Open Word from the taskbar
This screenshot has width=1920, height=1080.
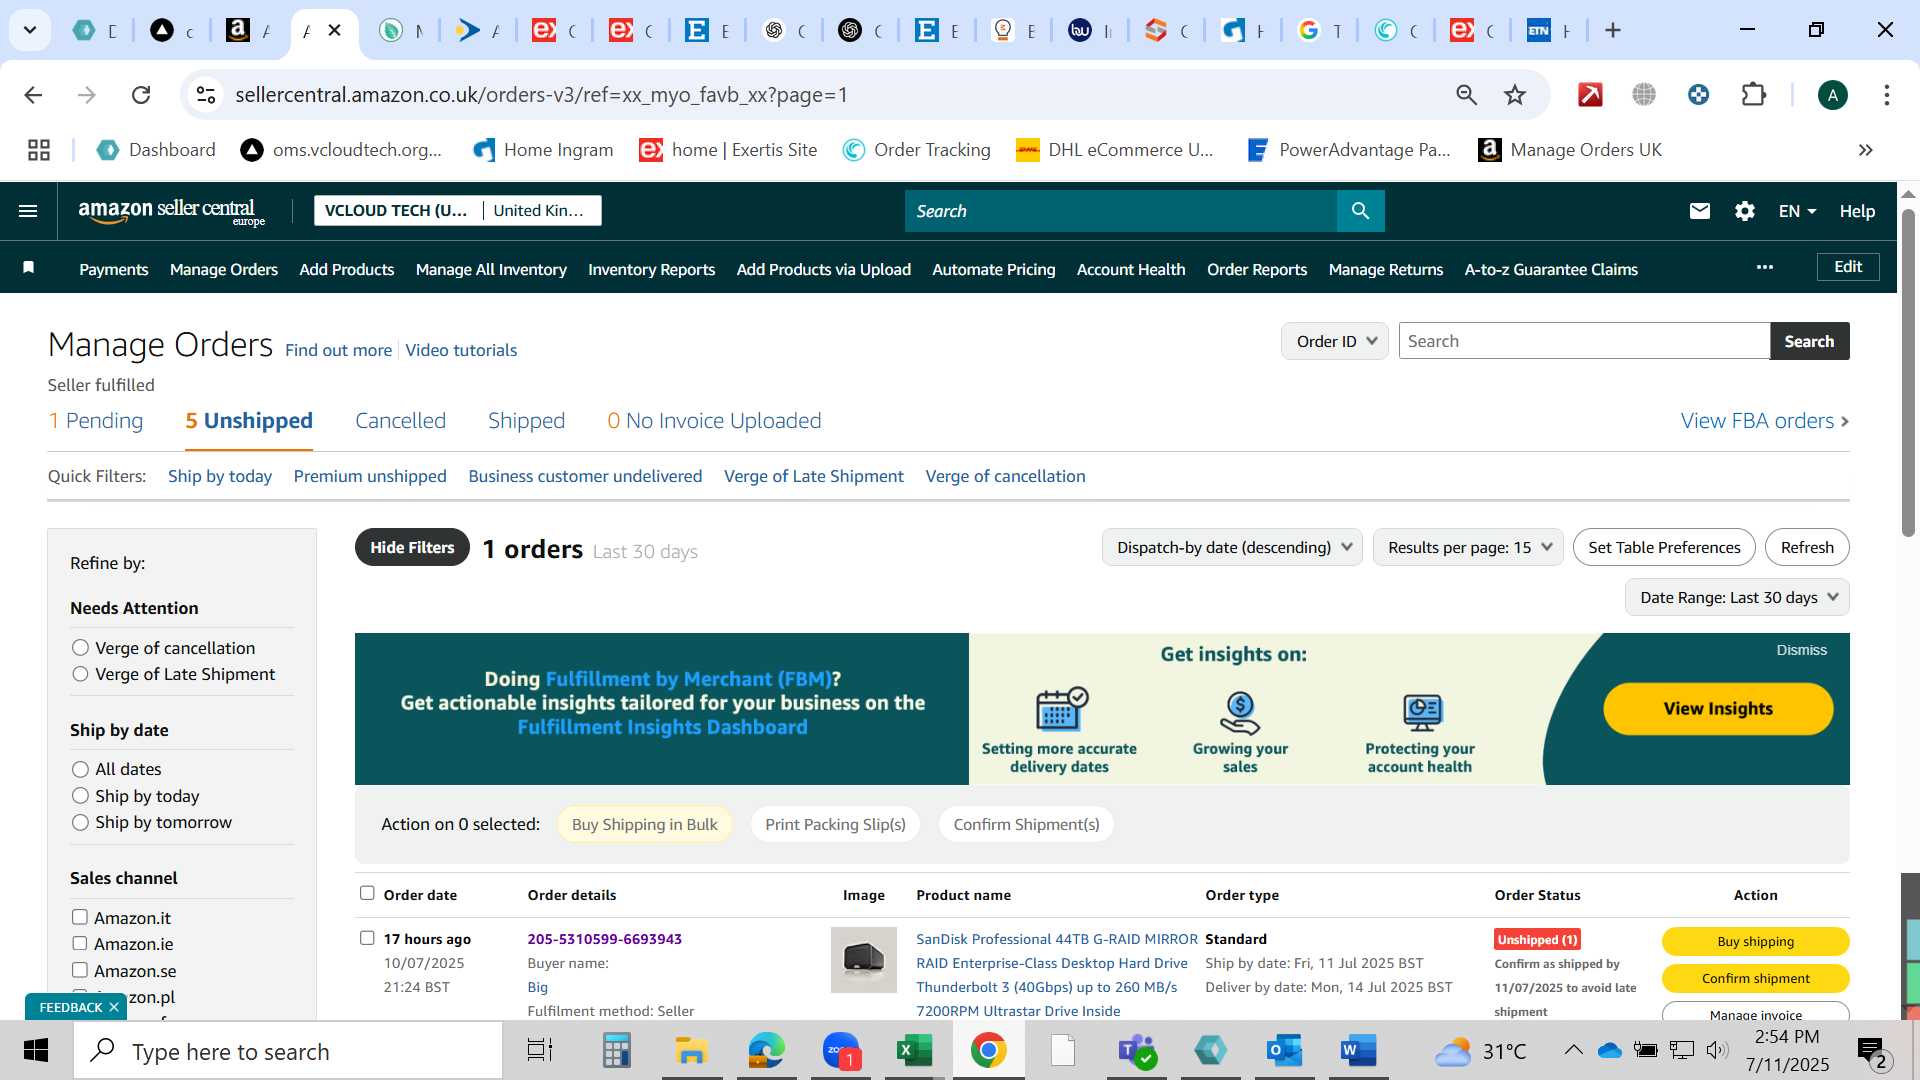click(x=1357, y=1051)
